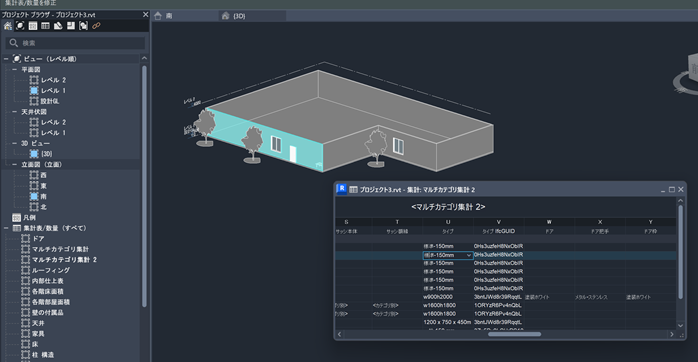Collapse the 天井伏図 branch

(x=15, y=112)
